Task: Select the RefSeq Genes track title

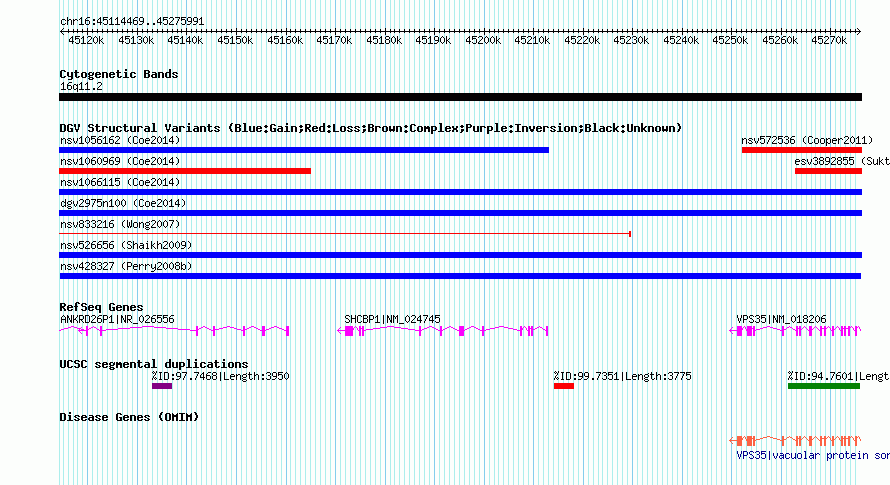Action: click(x=101, y=307)
